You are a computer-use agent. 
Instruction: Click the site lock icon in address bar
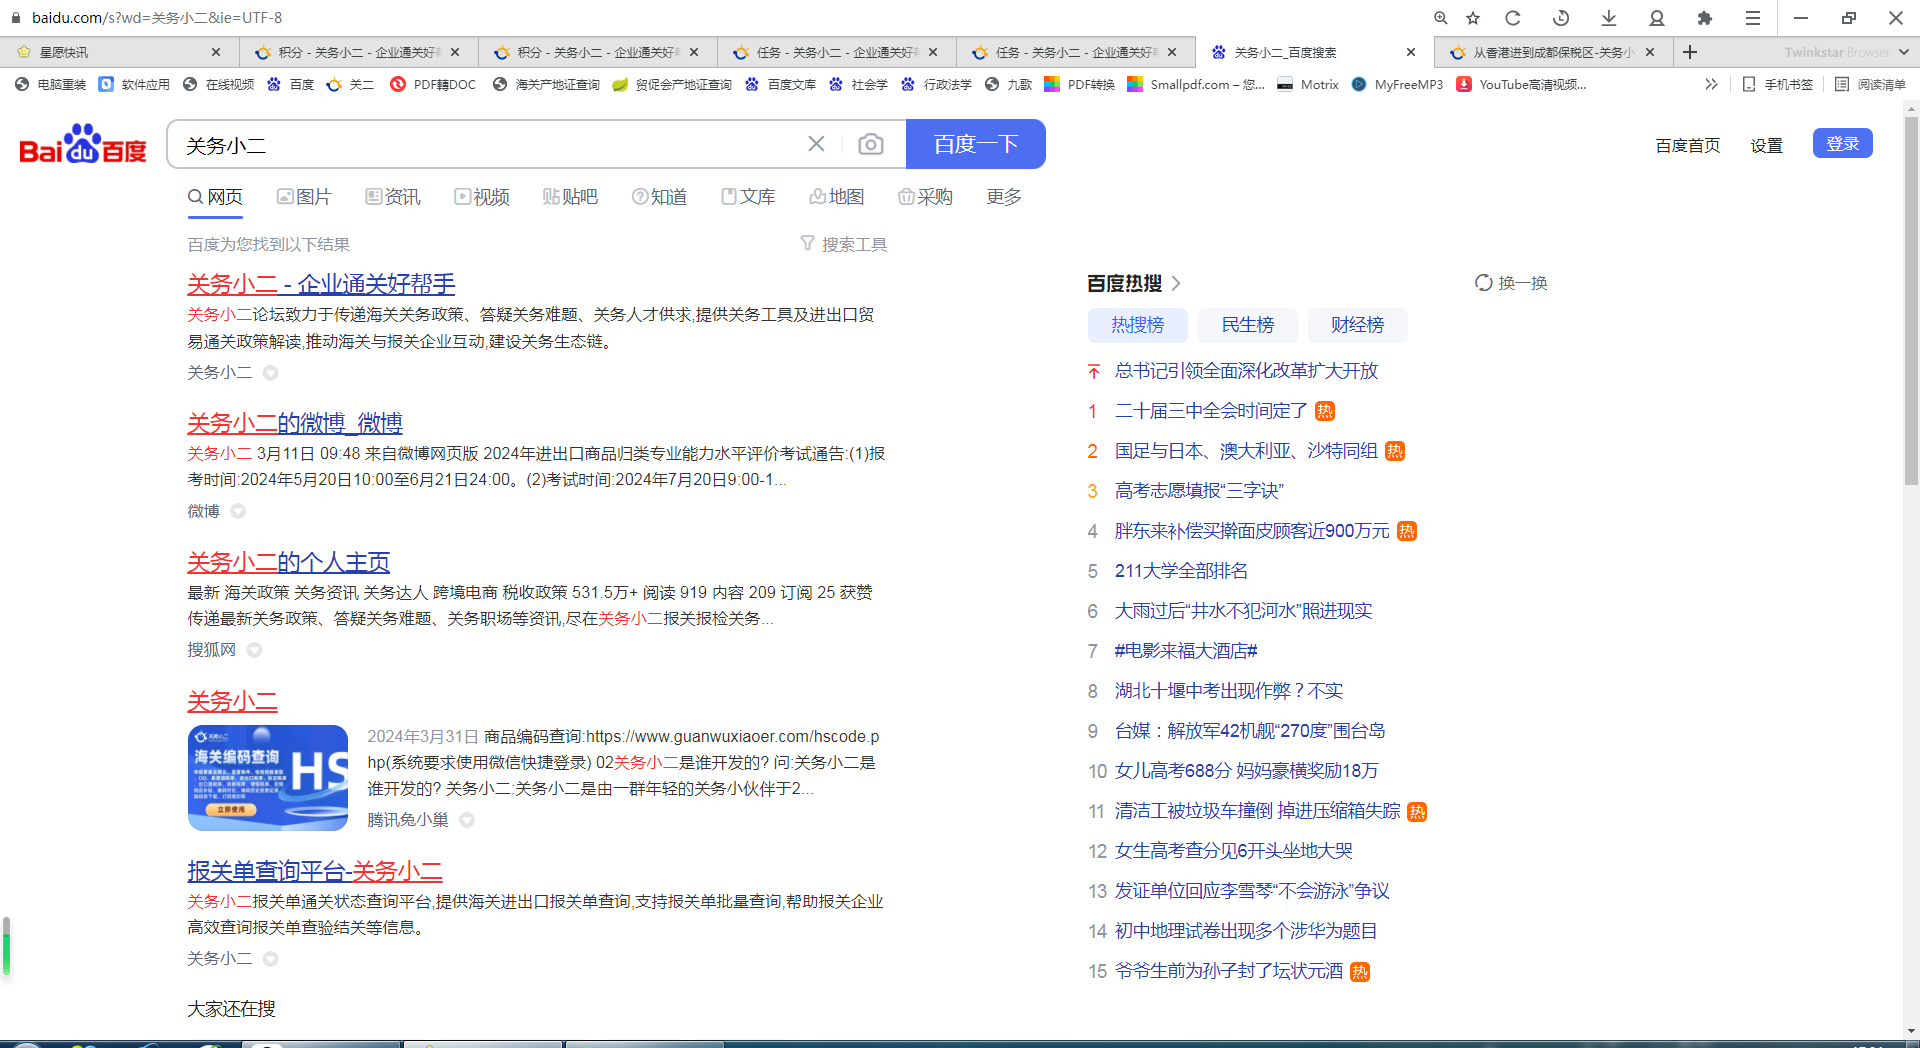15,18
